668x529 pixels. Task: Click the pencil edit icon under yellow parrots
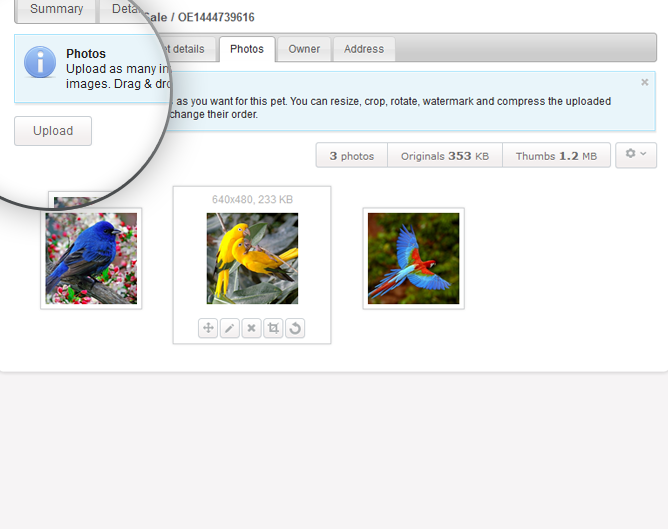pos(230,328)
